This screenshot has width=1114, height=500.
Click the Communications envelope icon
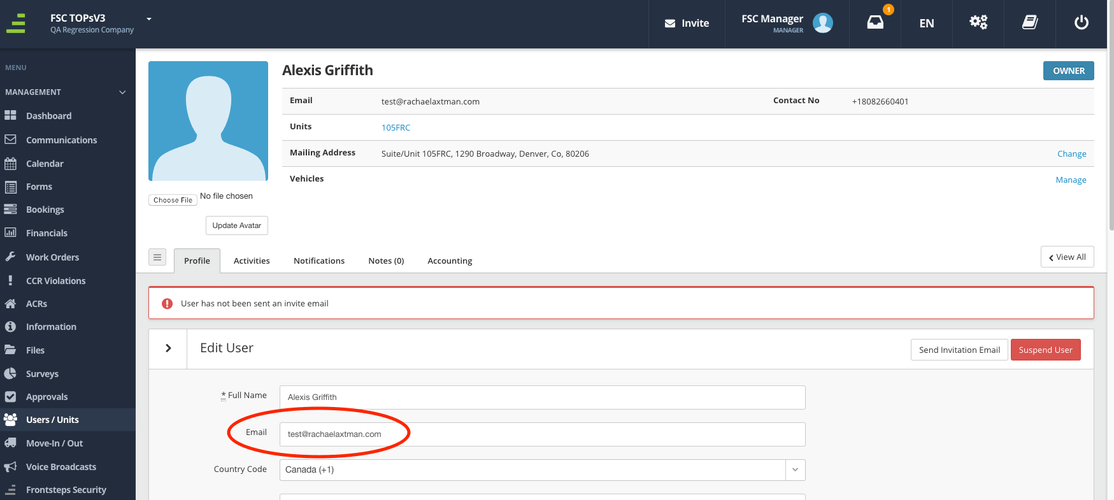point(11,140)
